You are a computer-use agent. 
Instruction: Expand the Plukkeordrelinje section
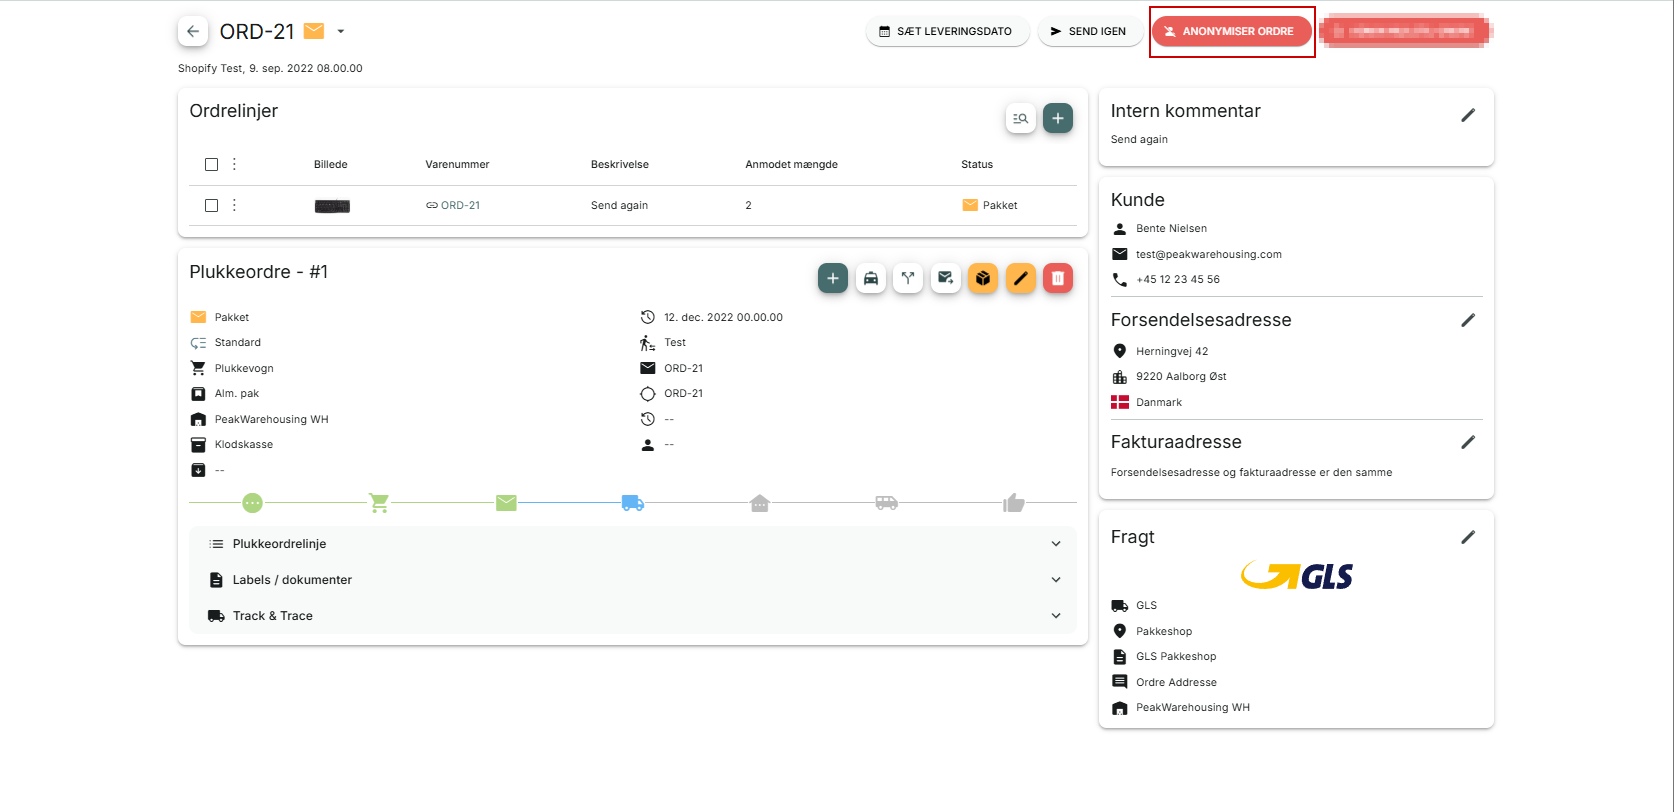click(633, 544)
